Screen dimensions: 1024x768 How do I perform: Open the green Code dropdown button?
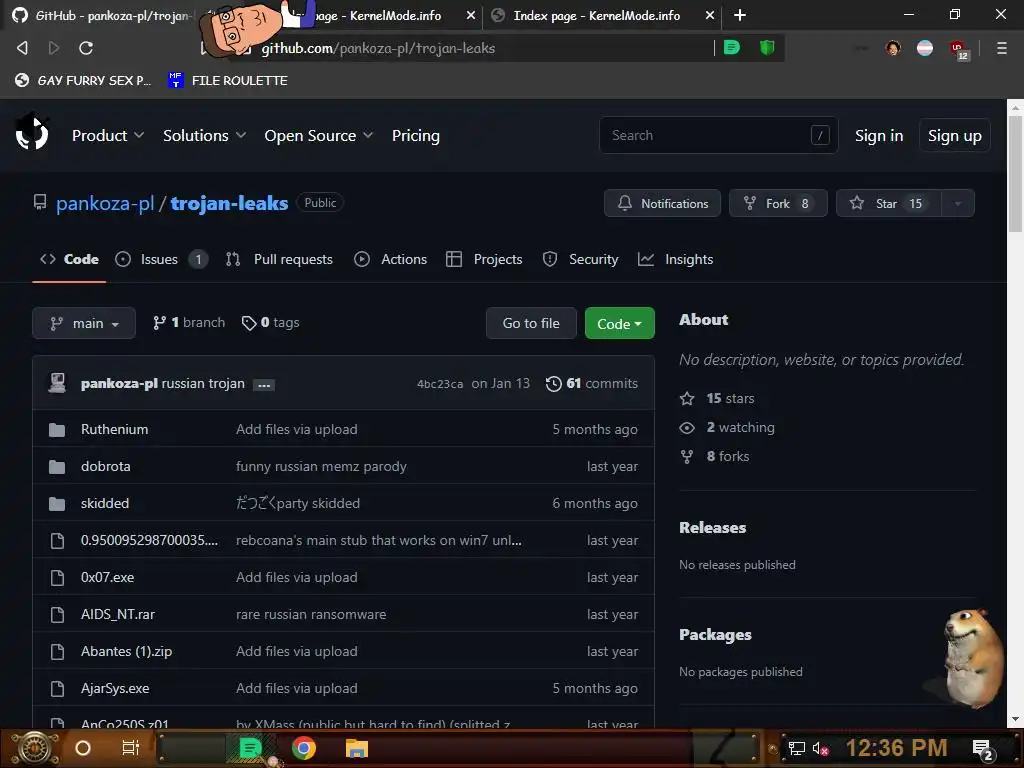(x=619, y=323)
